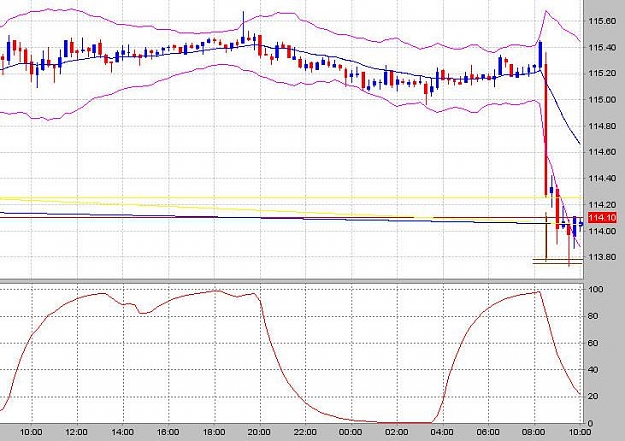Click the oscillator 100 scale label
This screenshot has width=625, height=441.
pos(596,289)
